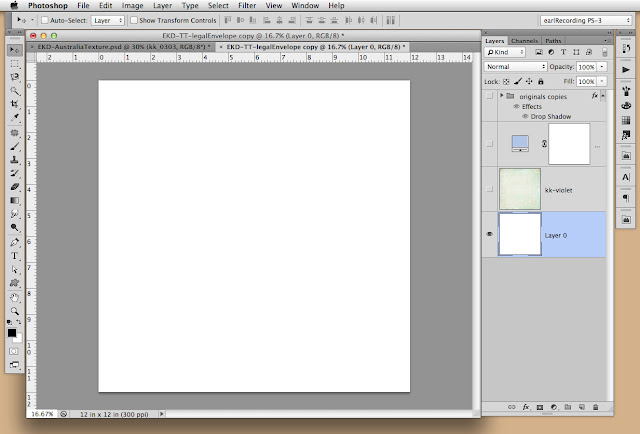The image size is (640, 434).
Task: Click the background color swatch
Action: 18,339
